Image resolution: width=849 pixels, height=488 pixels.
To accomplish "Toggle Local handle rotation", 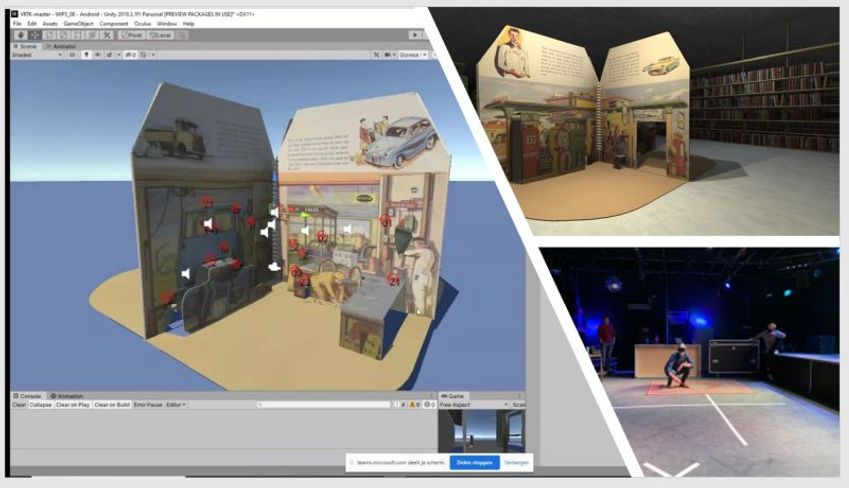I will 160,35.
